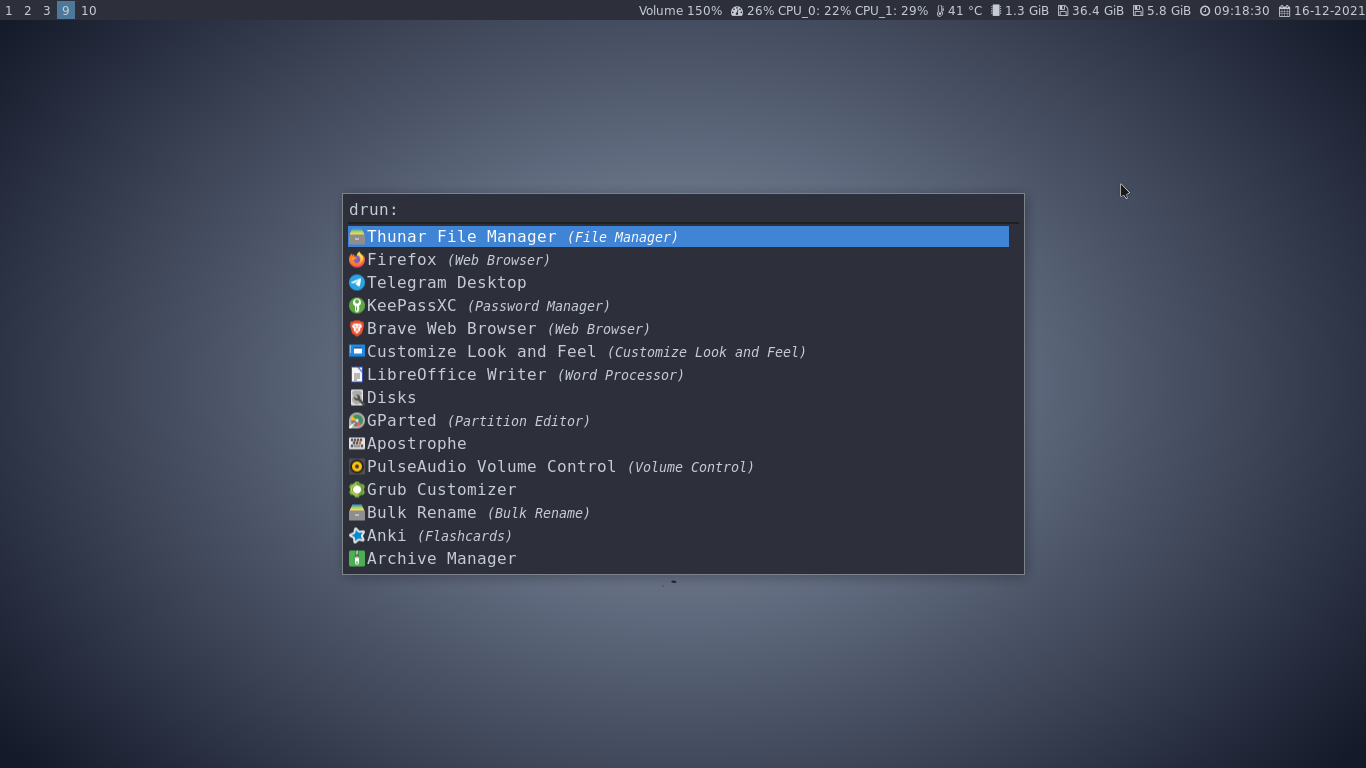Screen dimensions: 1366x768
Task: Select the active workspace 9
Action: coord(66,10)
